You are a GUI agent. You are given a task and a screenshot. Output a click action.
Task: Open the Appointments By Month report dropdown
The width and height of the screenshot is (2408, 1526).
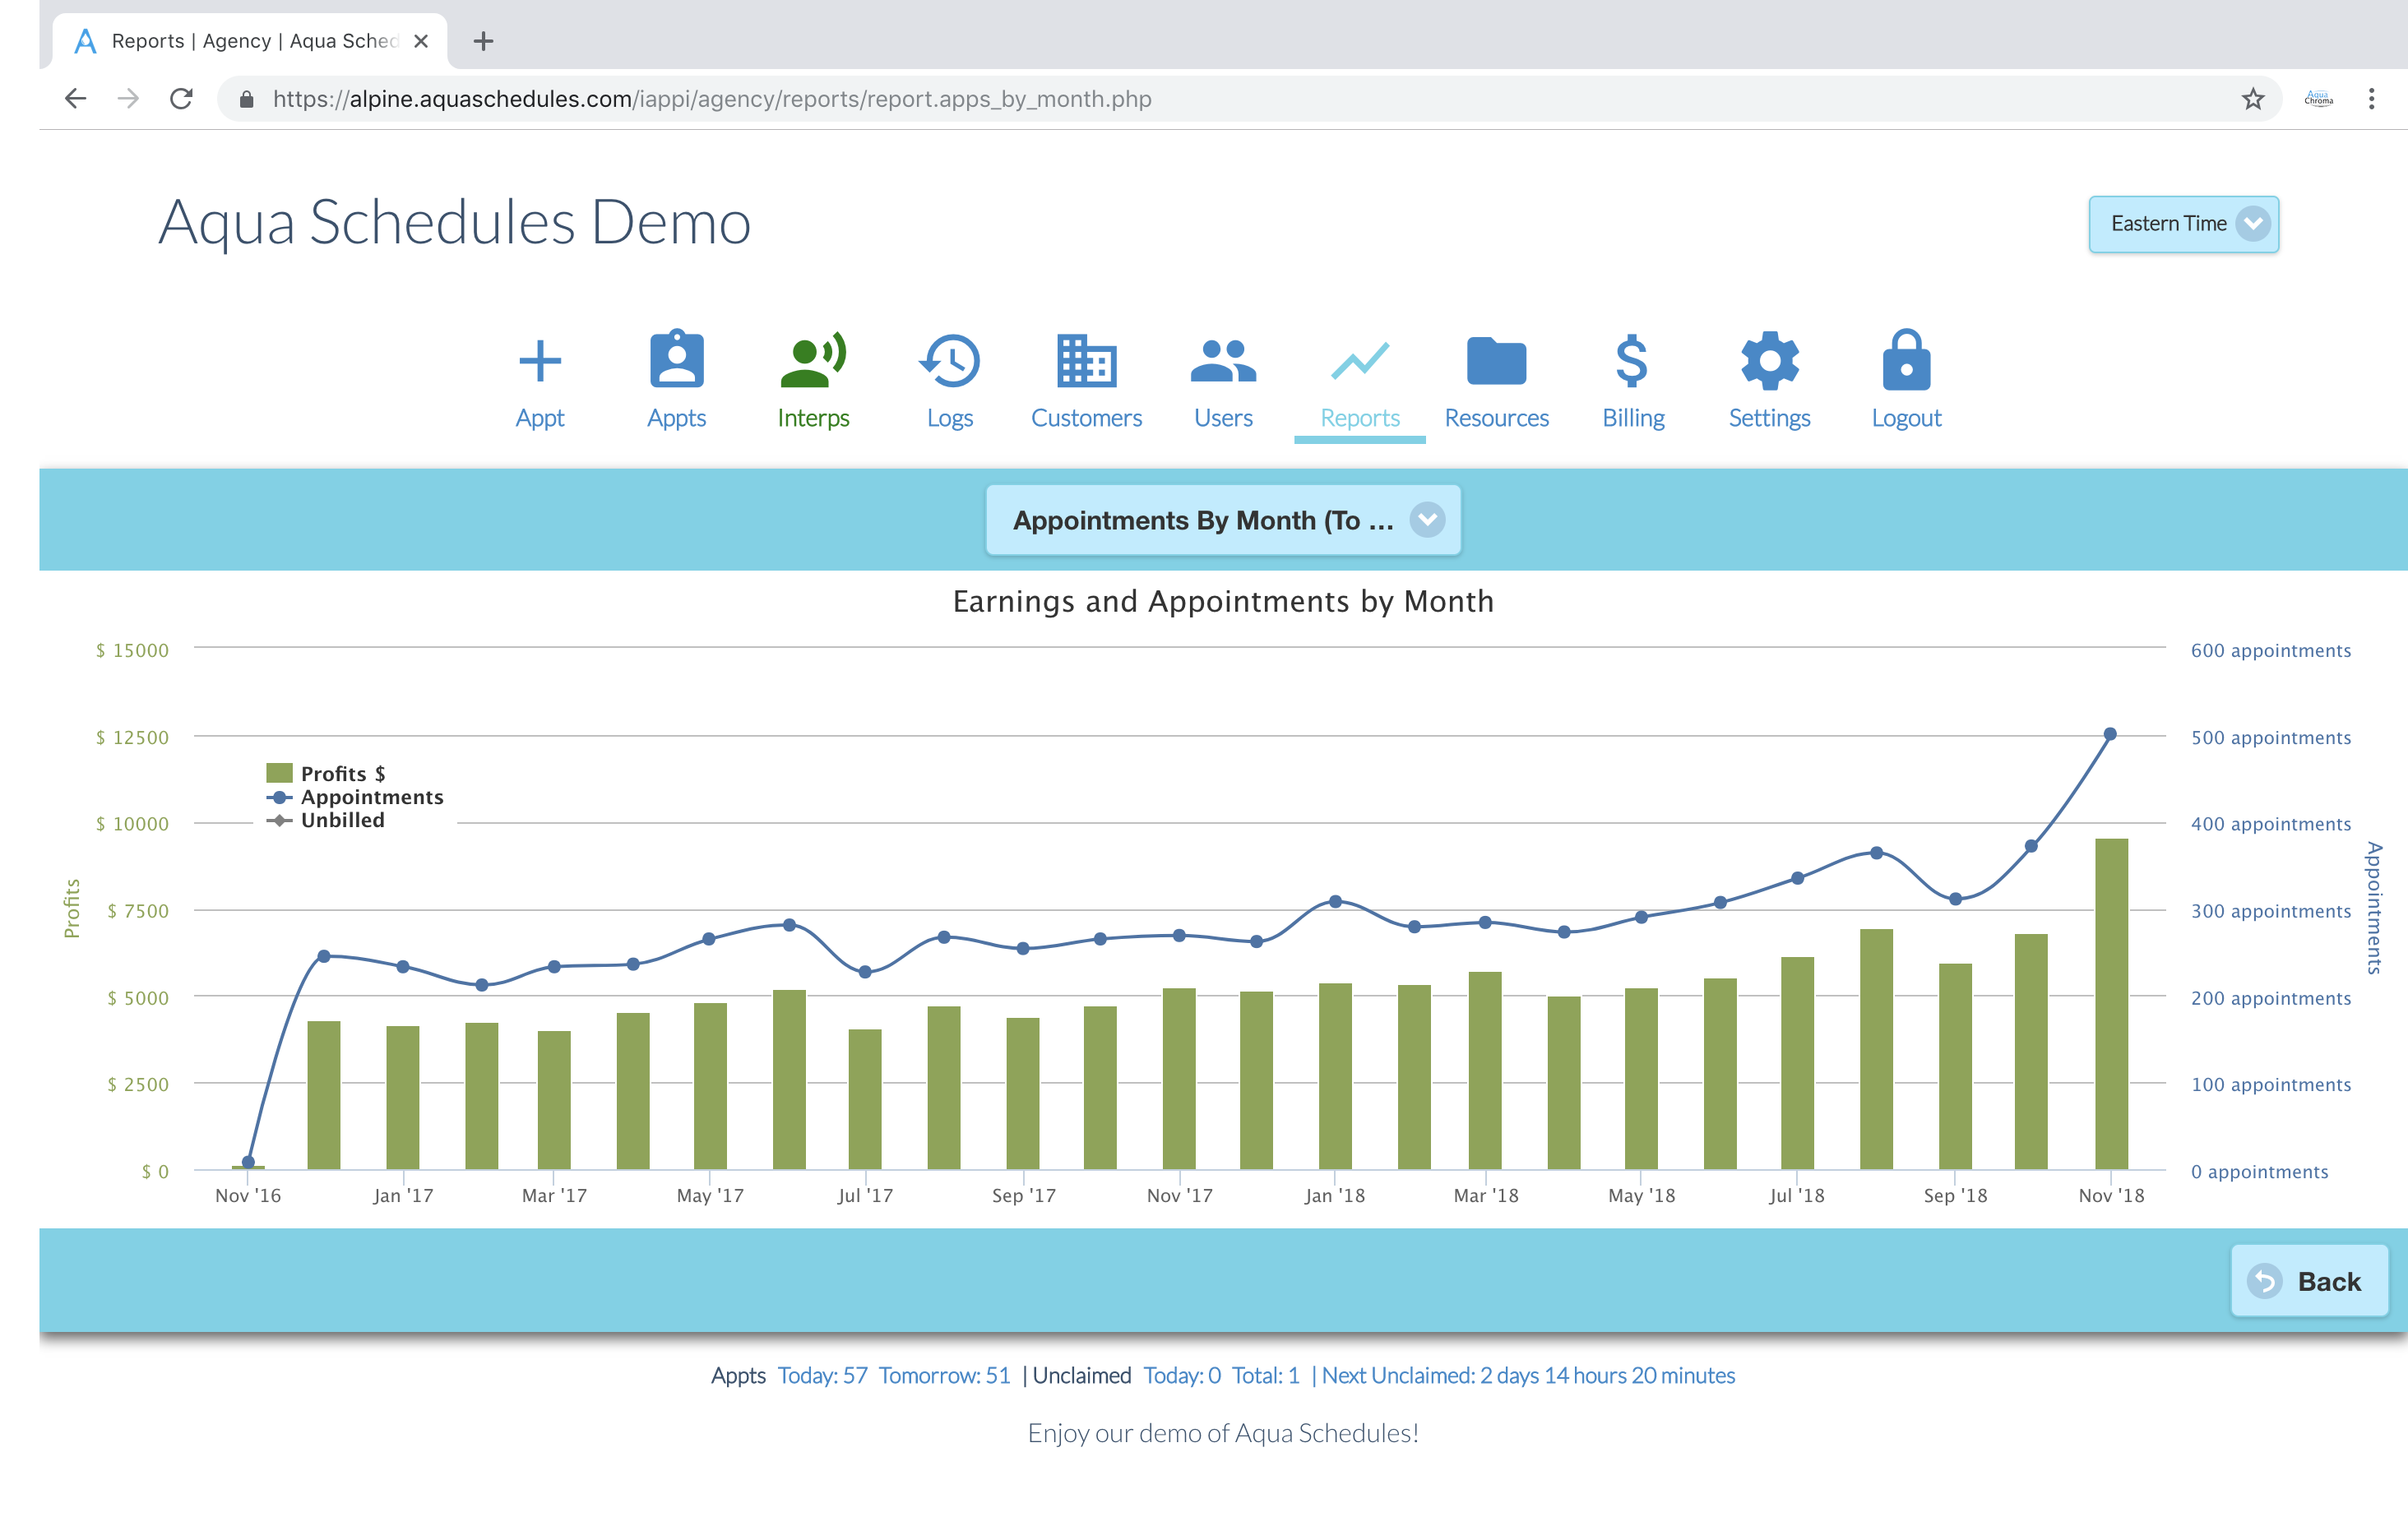tap(1223, 520)
